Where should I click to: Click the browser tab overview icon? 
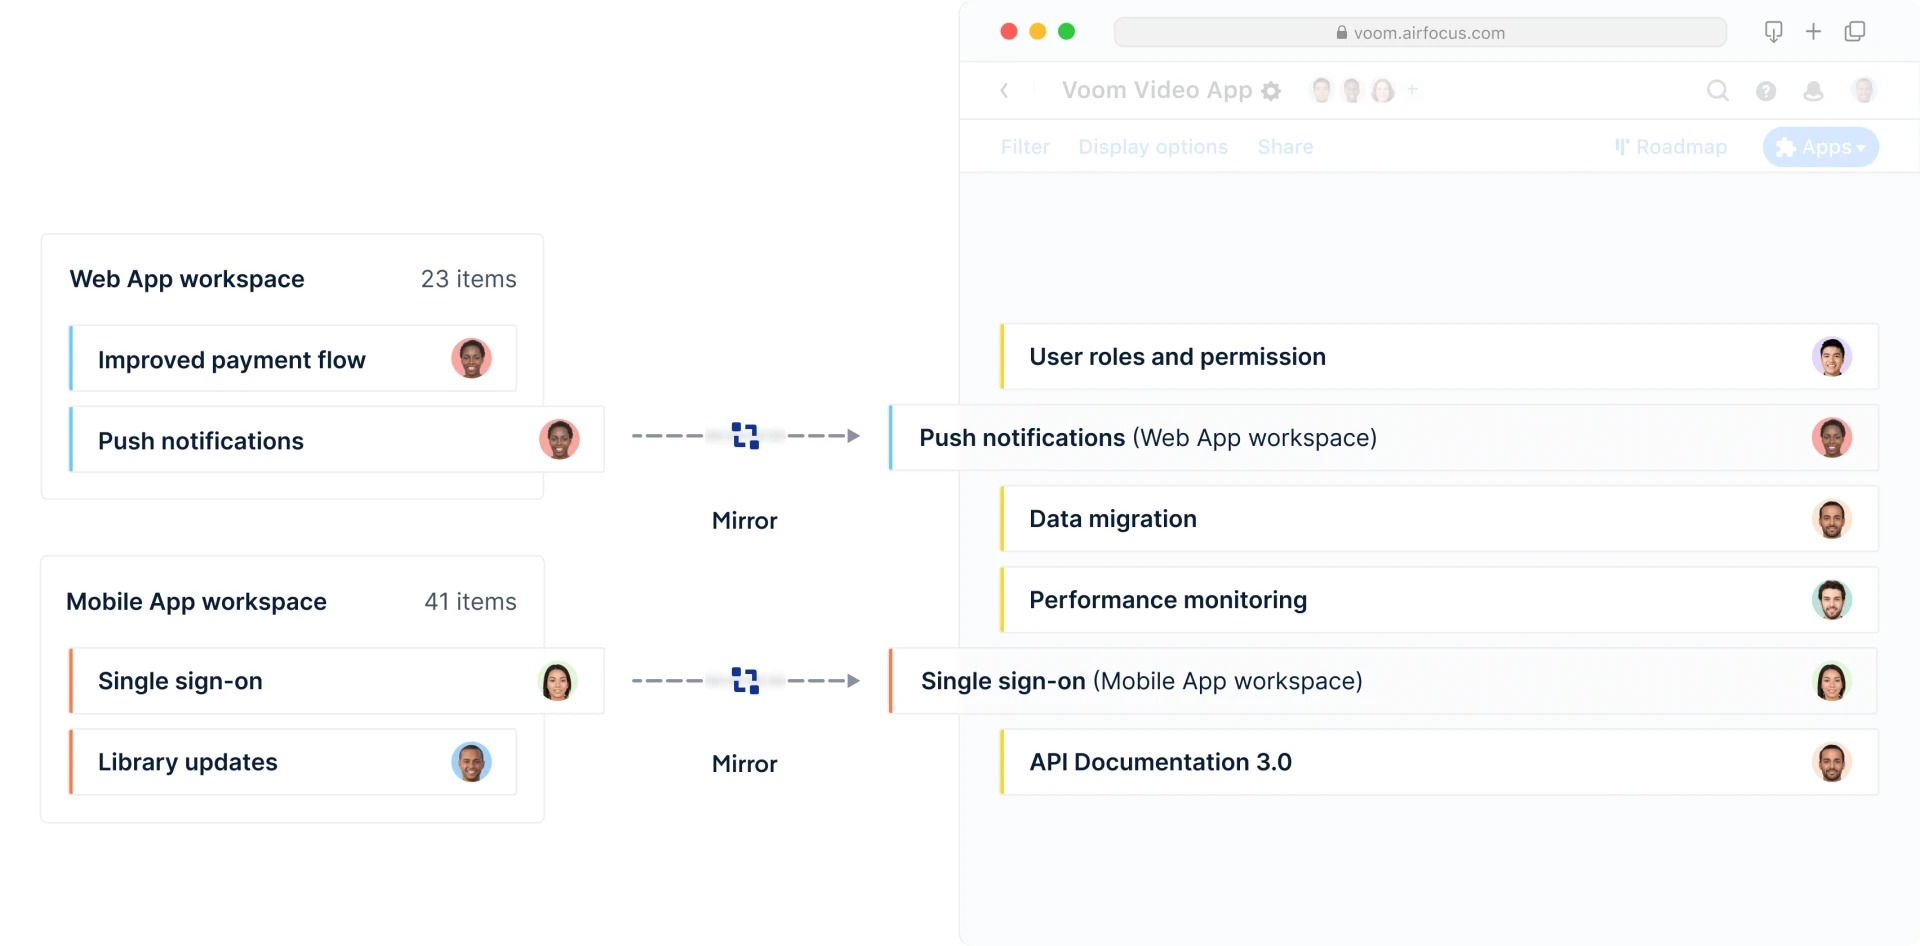1855,32
